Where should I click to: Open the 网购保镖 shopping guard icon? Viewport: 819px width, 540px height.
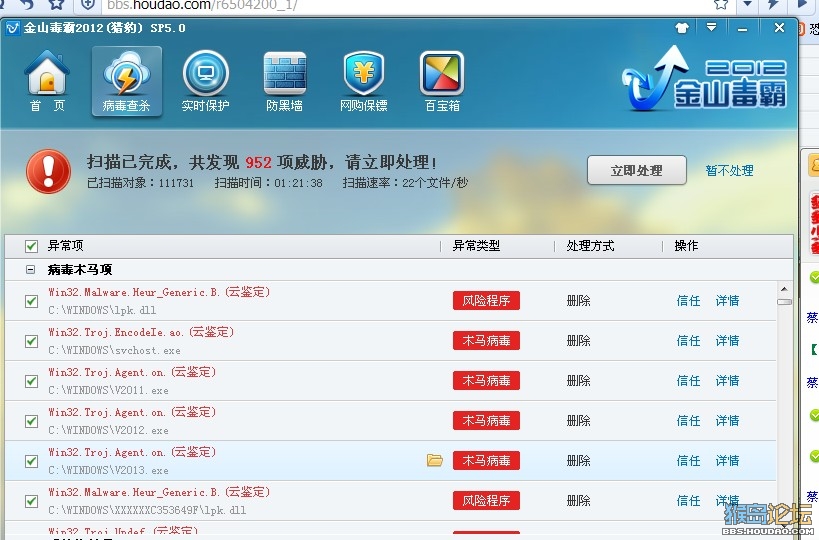(x=364, y=81)
